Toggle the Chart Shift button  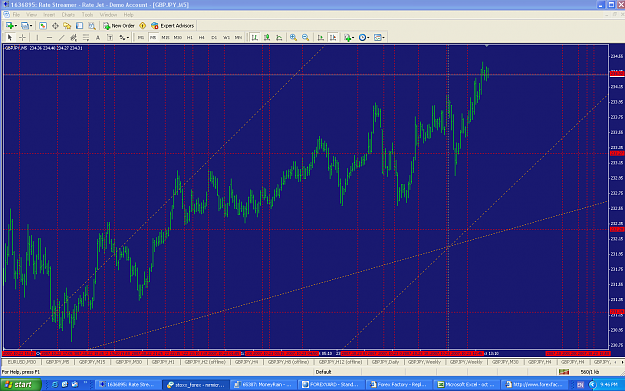tap(333, 37)
